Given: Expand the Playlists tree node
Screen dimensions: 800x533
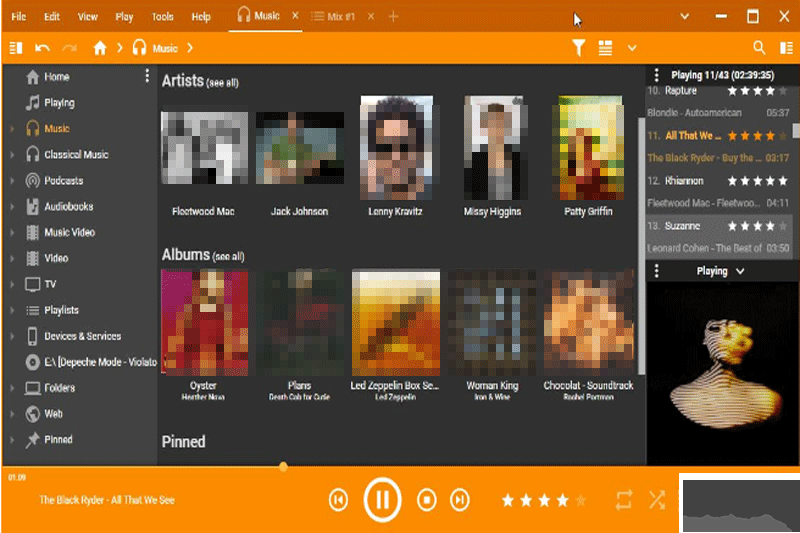Looking at the screenshot, I should (x=12, y=310).
